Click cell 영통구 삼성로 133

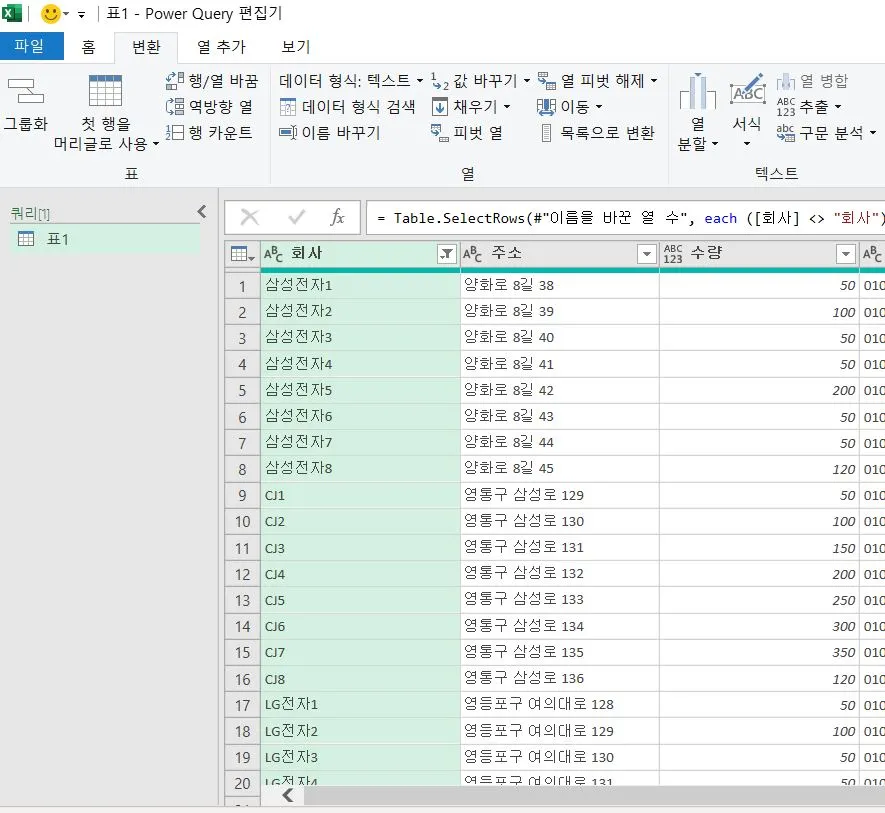coord(559,600)
